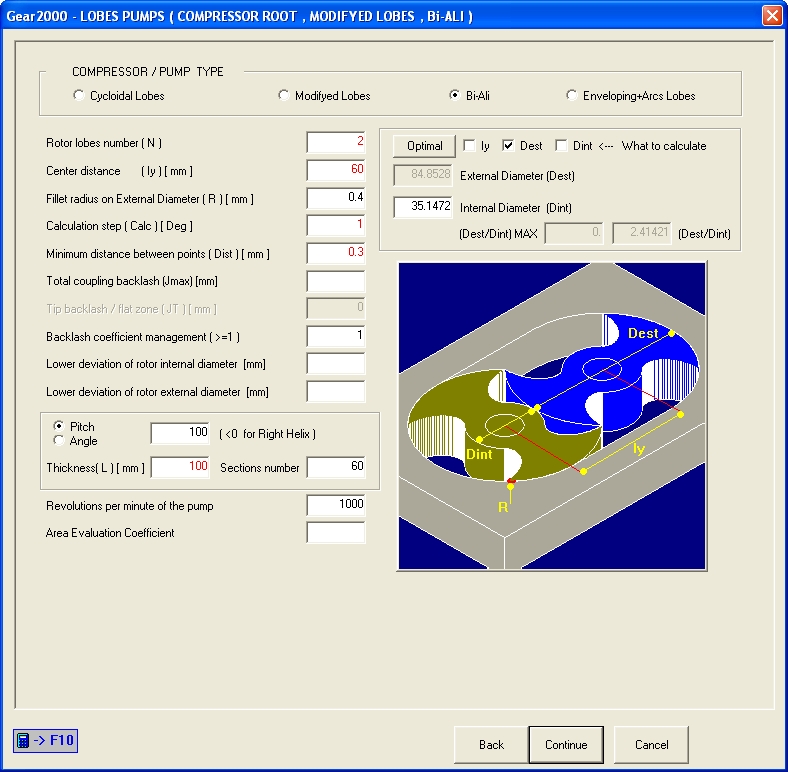Click the Area Evaluation Coefficient field

336,533
